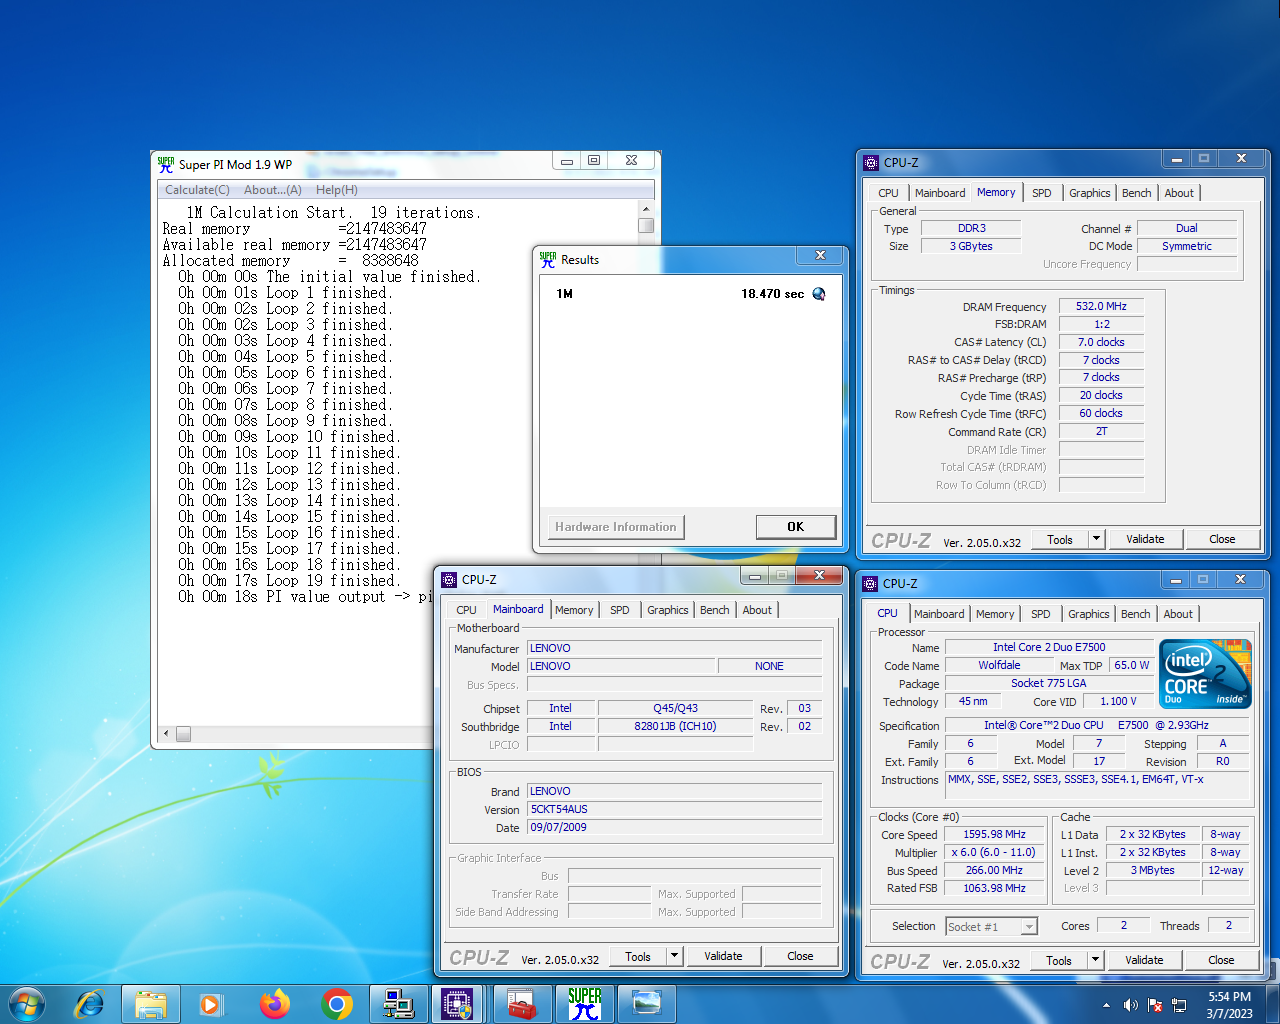Open Mainboard tab in the Memory window
This screenshot has height=1024, width=1280.
tap(940, 193)
